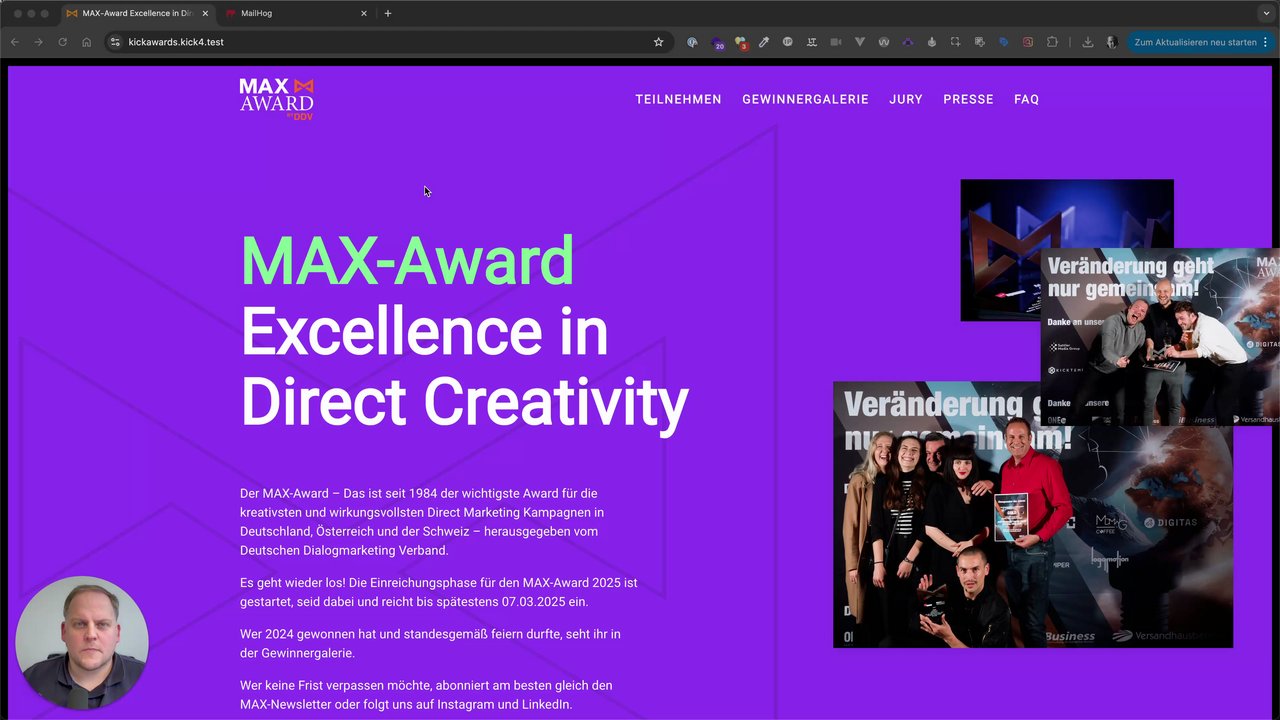Expand the tab search dropdown arrow
The height and width of the screenshot is (720, 1280).
(x=1266, y=13)
